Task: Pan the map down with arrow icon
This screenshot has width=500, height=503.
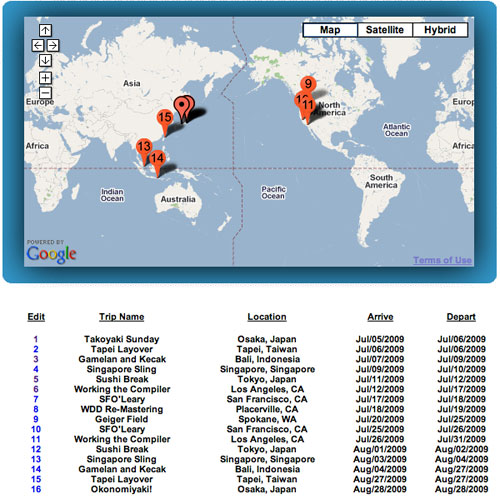Action: click(x=45, y=60)
